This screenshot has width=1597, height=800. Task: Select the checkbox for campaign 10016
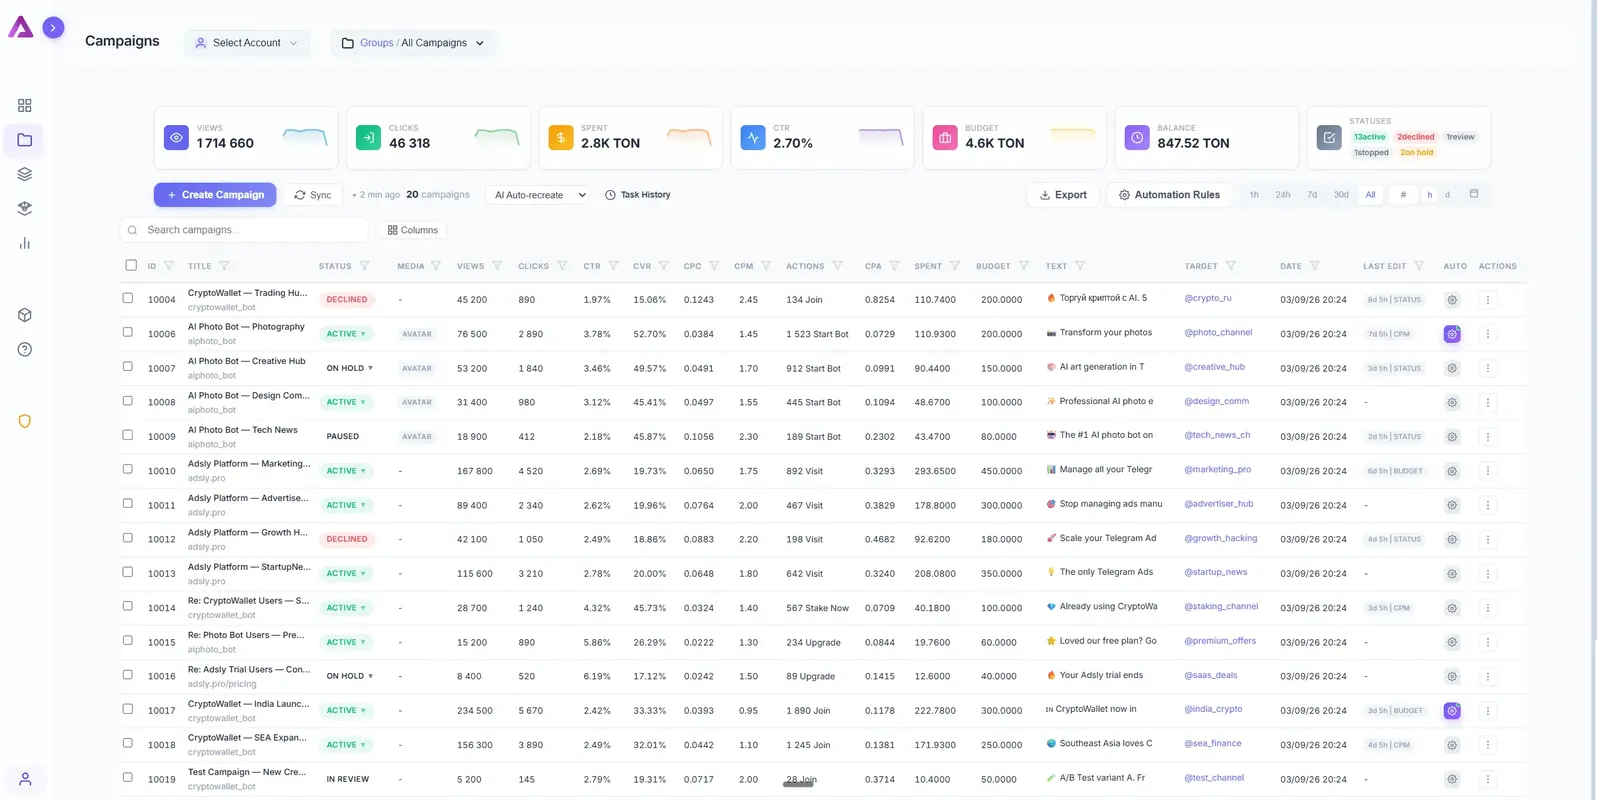click(x=127, y=675)
